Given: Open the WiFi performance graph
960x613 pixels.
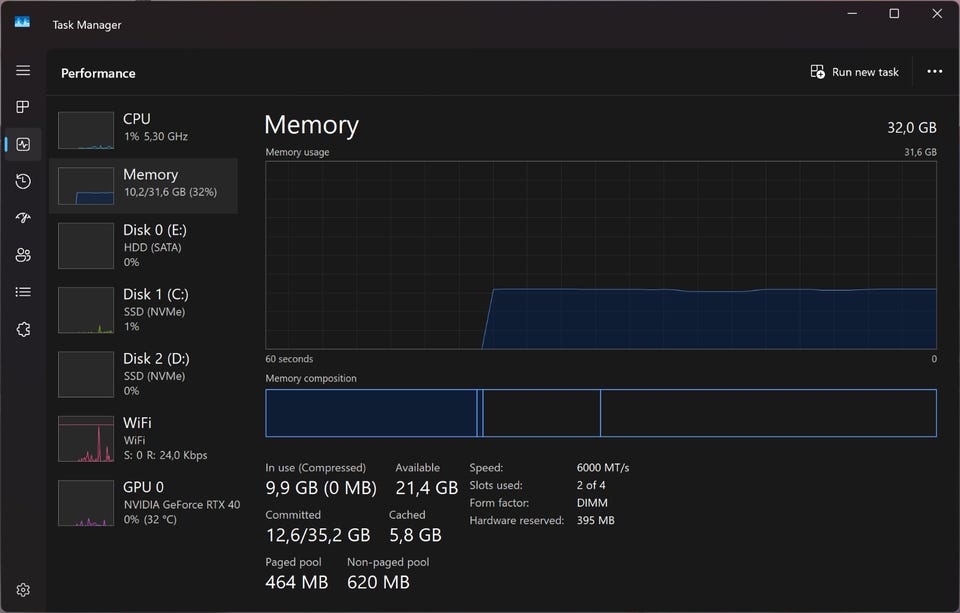Looking at the screenshot, I should pos(145,438).
